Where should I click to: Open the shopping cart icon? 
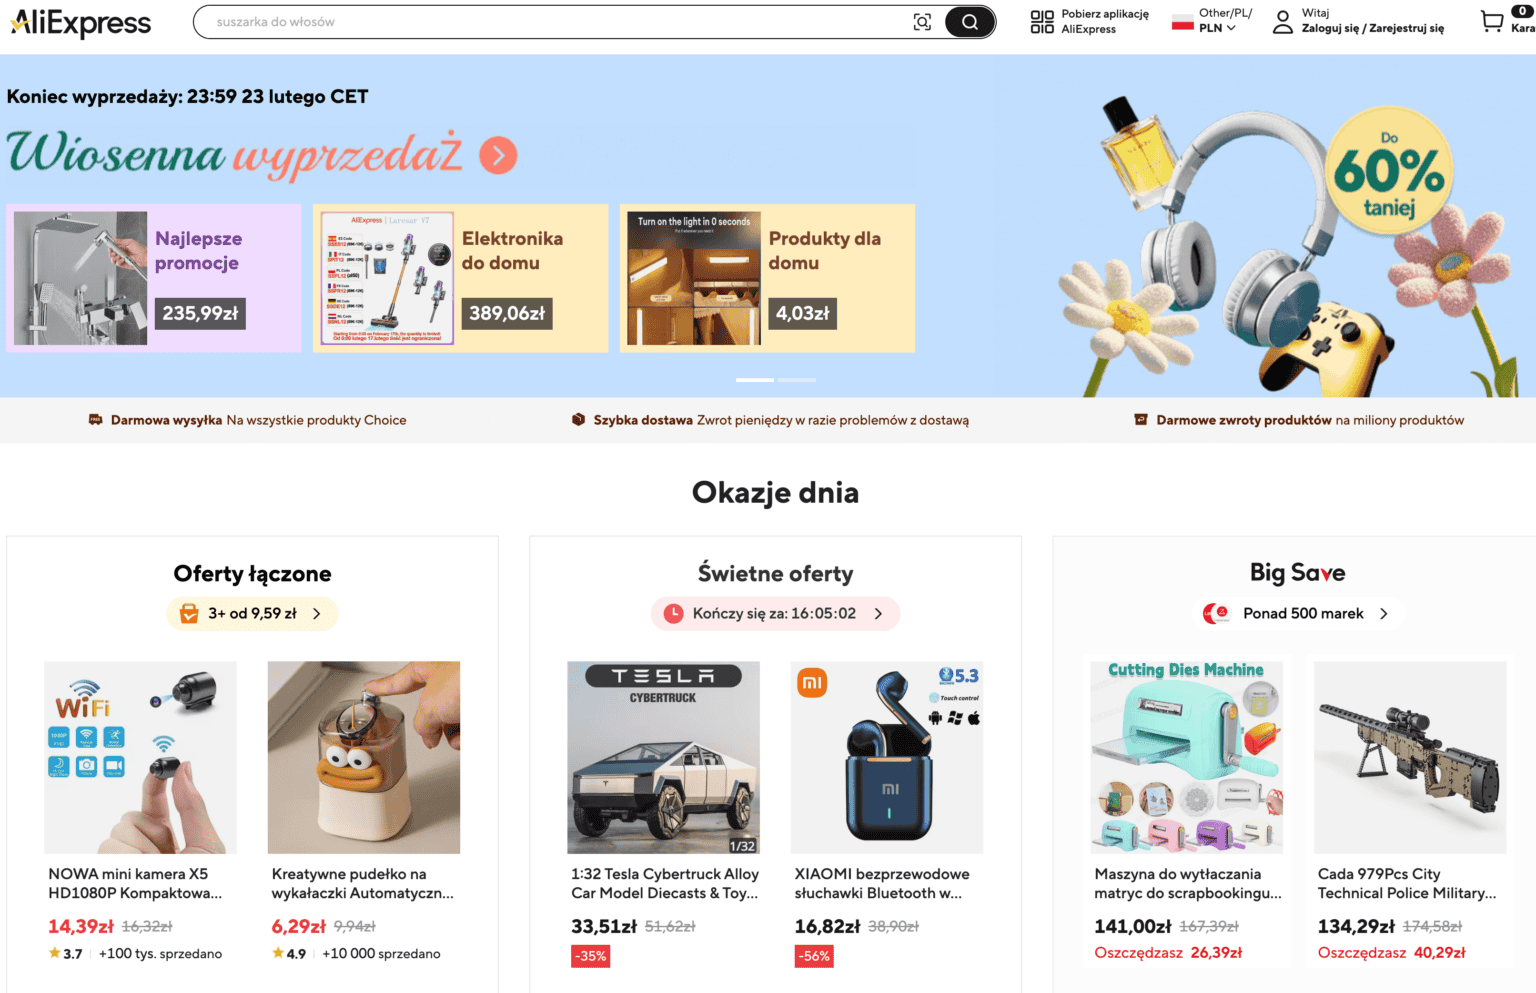tap(1492, 21)
